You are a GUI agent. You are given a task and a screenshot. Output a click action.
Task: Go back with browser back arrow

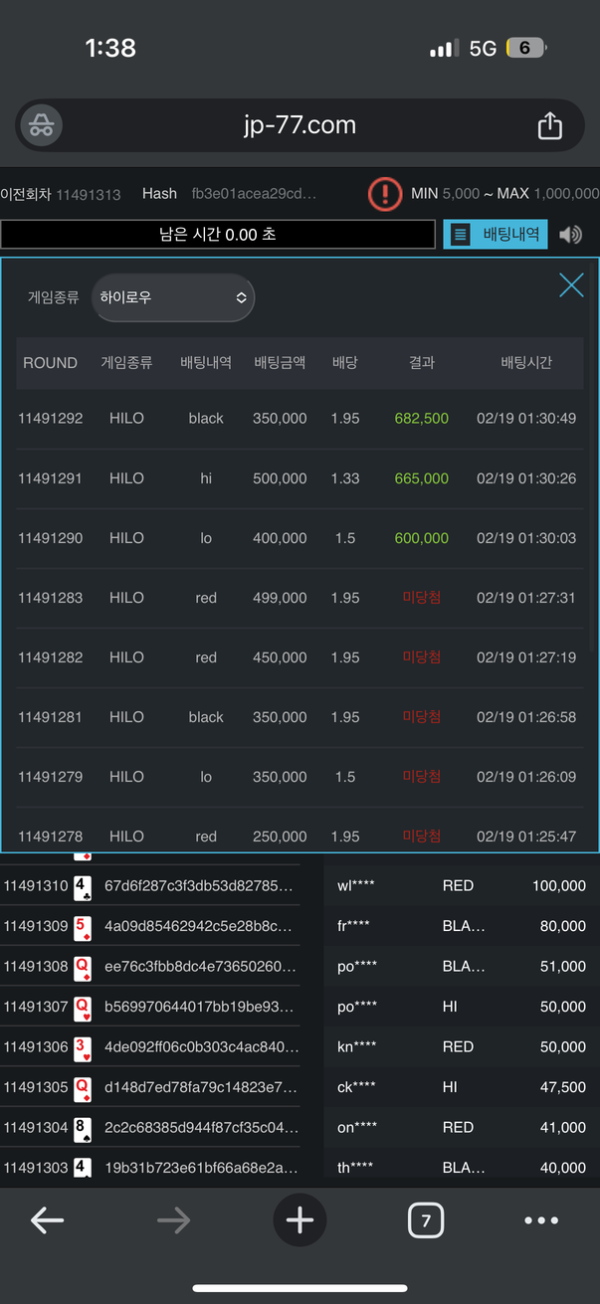coord(47,1220)
